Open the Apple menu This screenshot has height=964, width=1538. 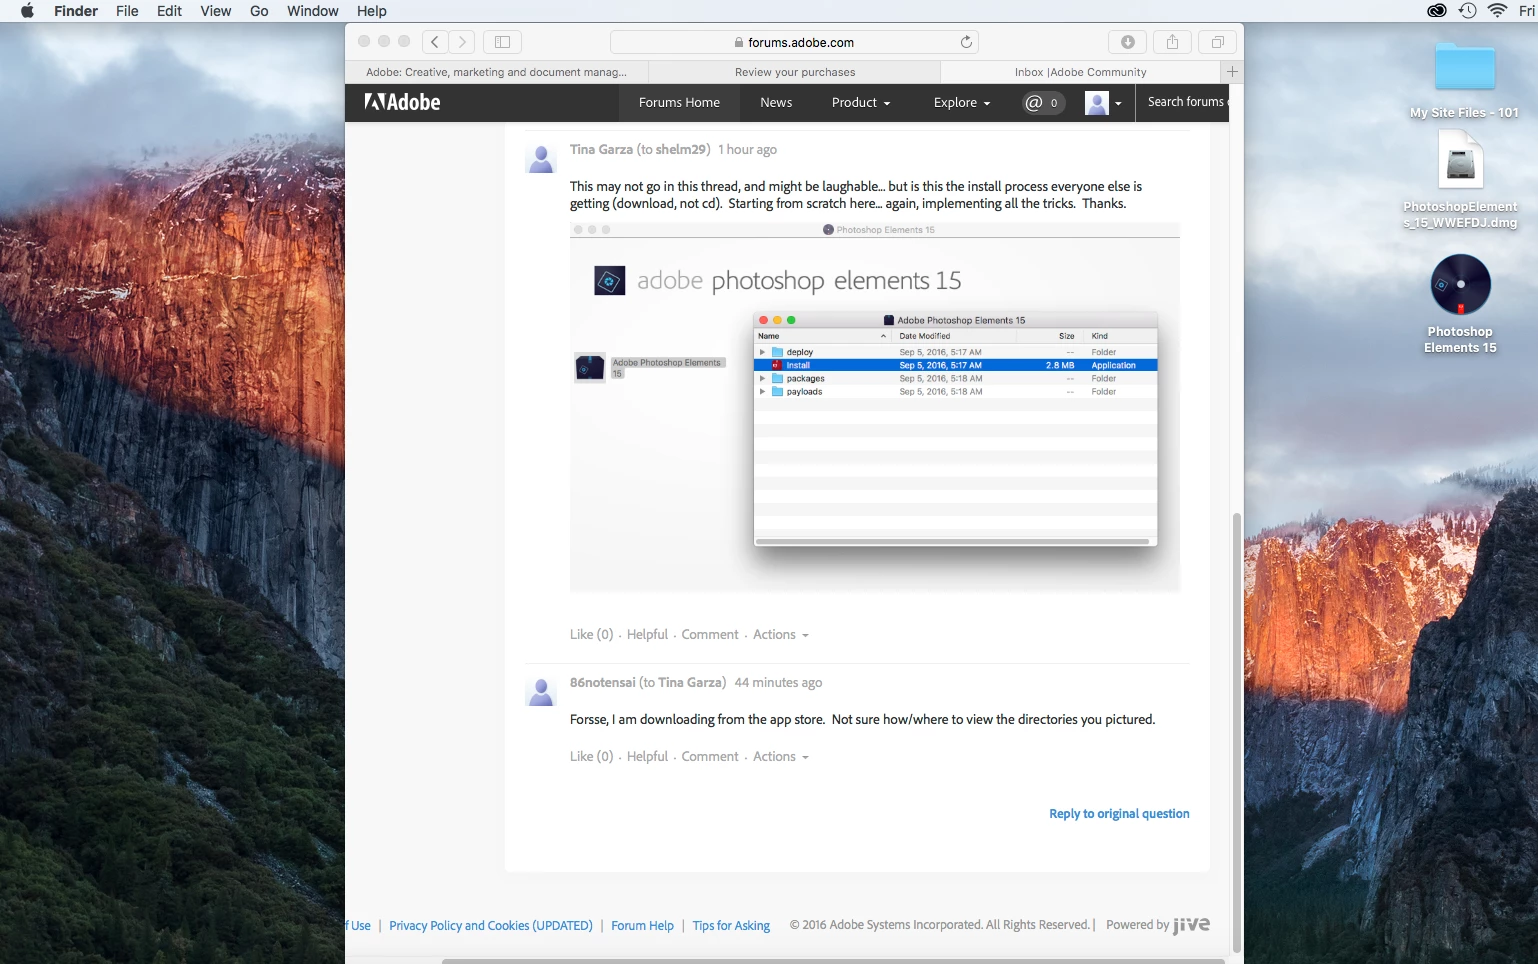click(x=27, y=11)
